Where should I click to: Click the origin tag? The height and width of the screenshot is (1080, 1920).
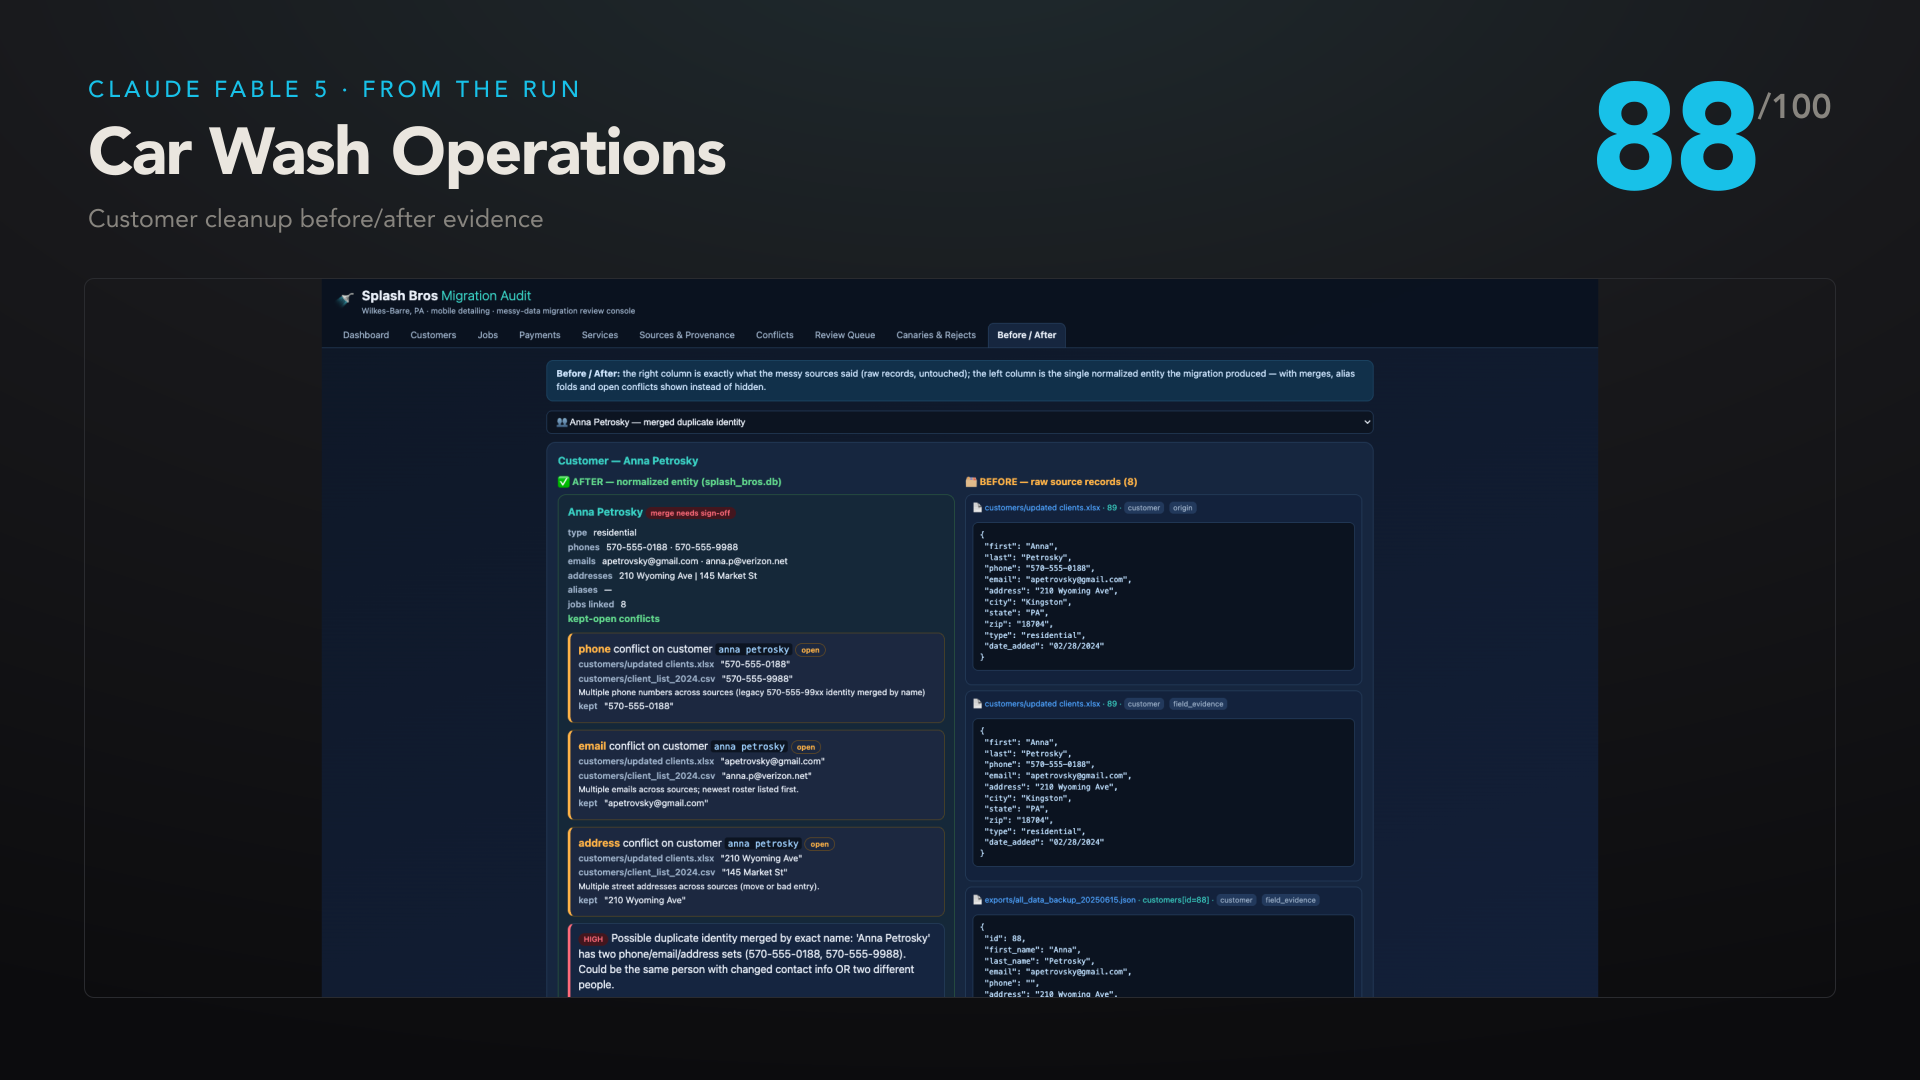[1183, 508]
